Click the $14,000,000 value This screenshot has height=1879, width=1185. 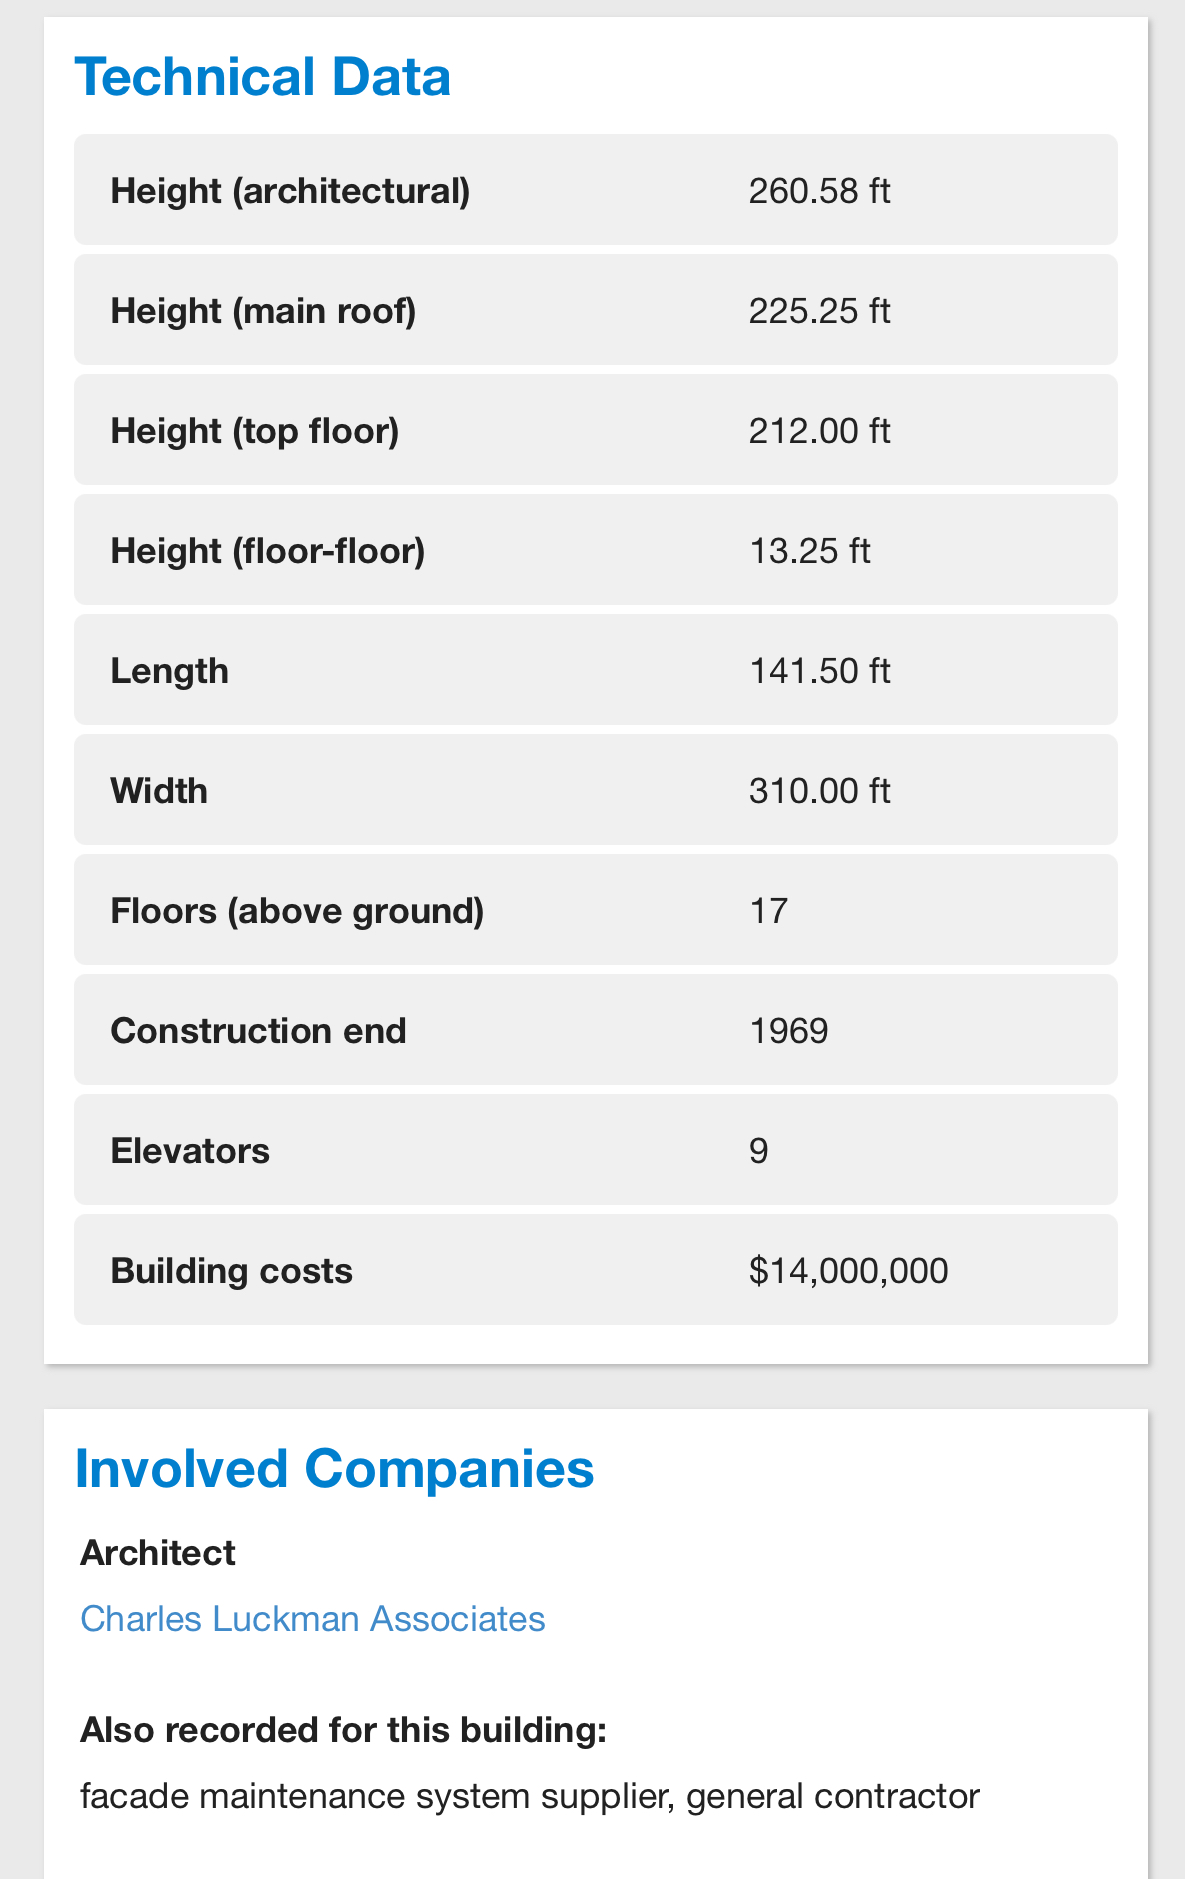pyautogui.click(x=848, y=1271)
